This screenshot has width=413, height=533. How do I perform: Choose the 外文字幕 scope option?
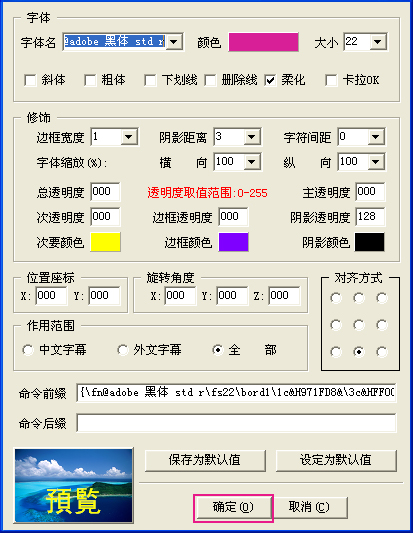pyautogui.click(x=122, y=350)
